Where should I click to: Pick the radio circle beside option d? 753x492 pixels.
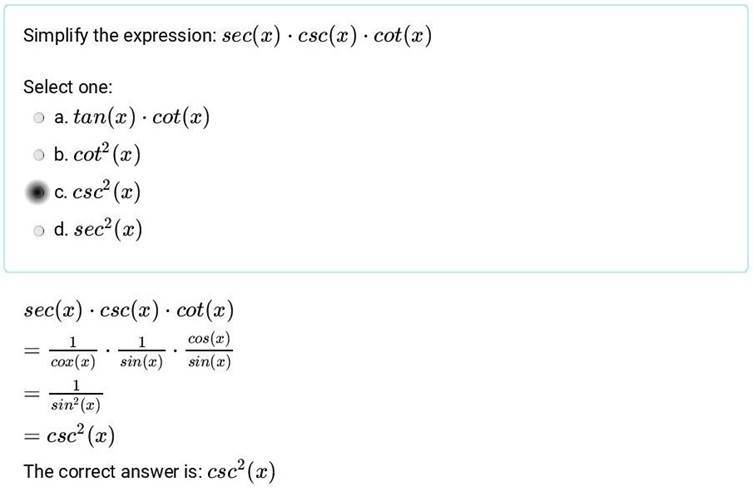point(39,231)
